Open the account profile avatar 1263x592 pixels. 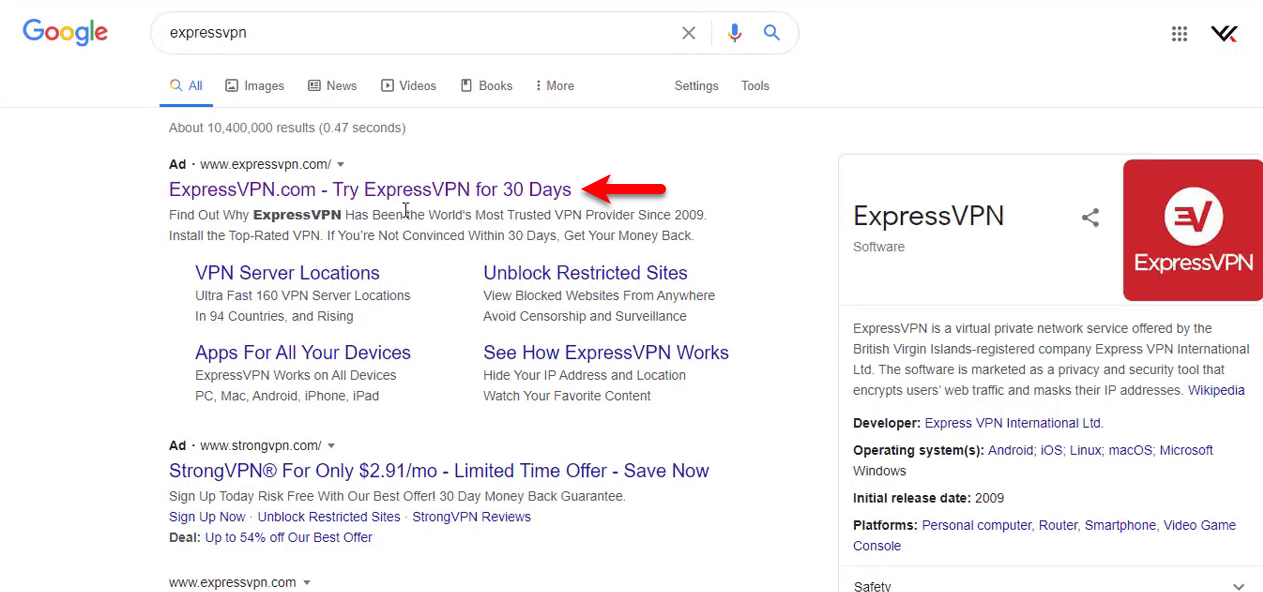tap(1225, 34)
